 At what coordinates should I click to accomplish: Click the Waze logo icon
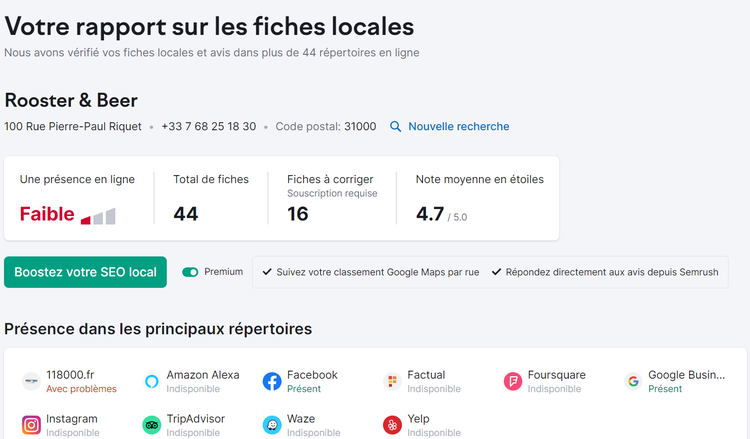point(272,425)
